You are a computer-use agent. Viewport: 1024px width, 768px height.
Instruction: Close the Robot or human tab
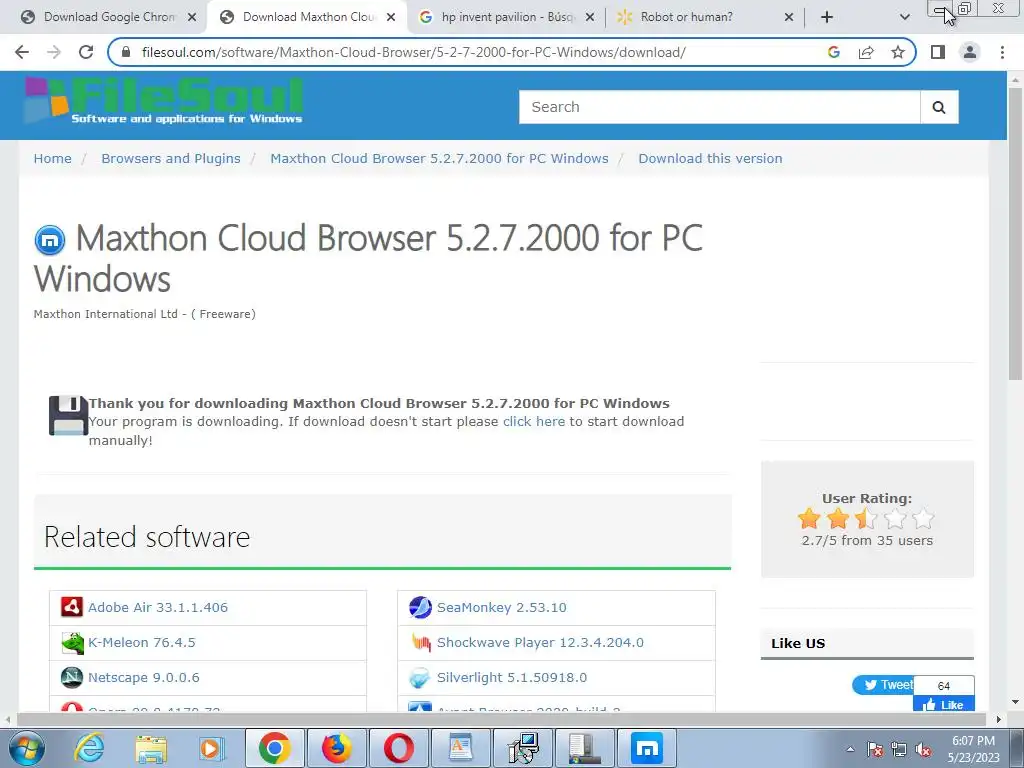(x=789, y=18)
